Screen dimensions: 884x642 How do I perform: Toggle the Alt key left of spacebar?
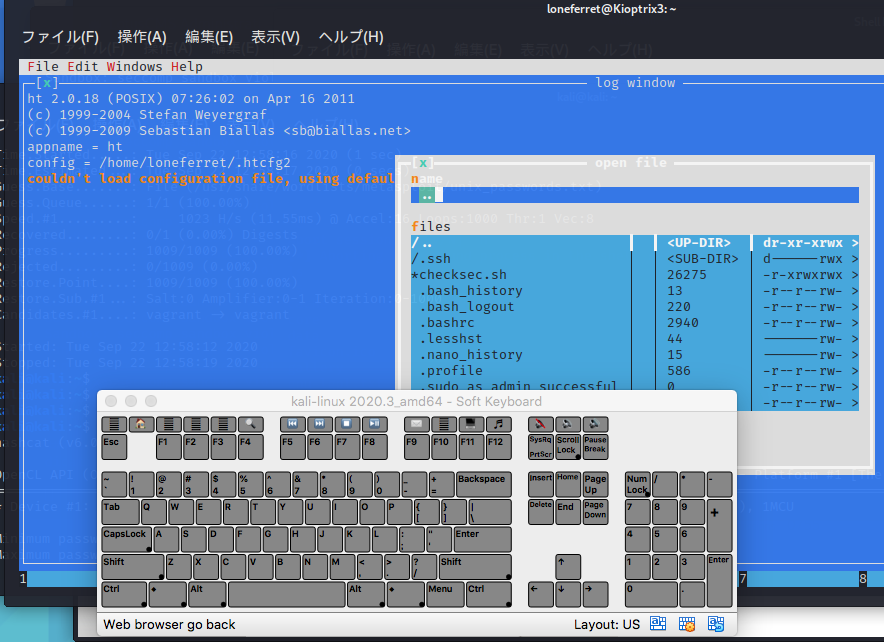tap(207, 594)
